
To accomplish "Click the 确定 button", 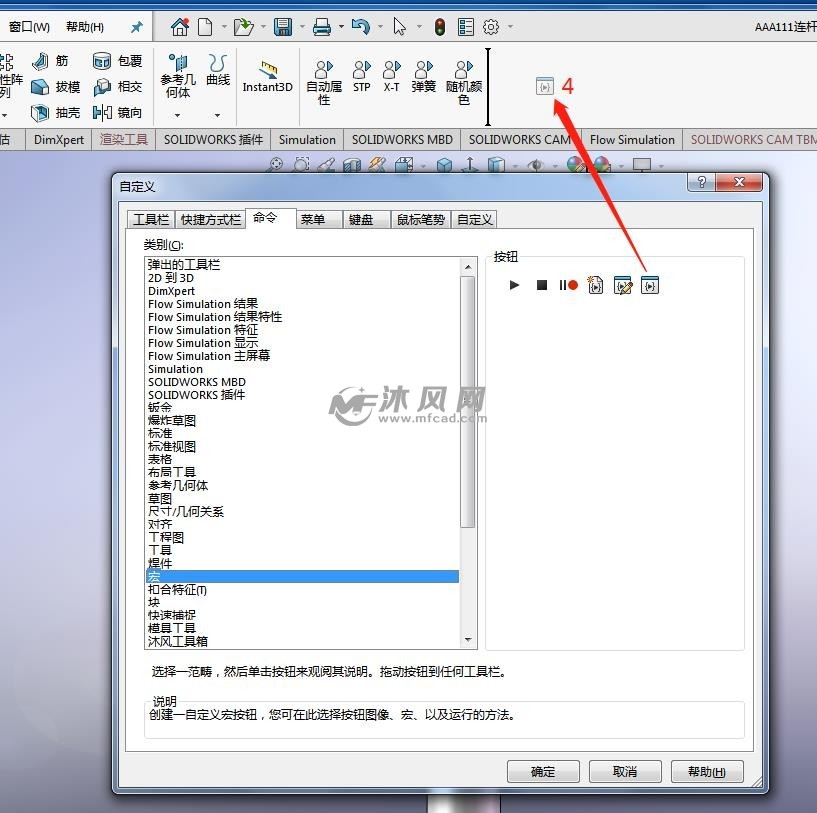I will (542, 771).
